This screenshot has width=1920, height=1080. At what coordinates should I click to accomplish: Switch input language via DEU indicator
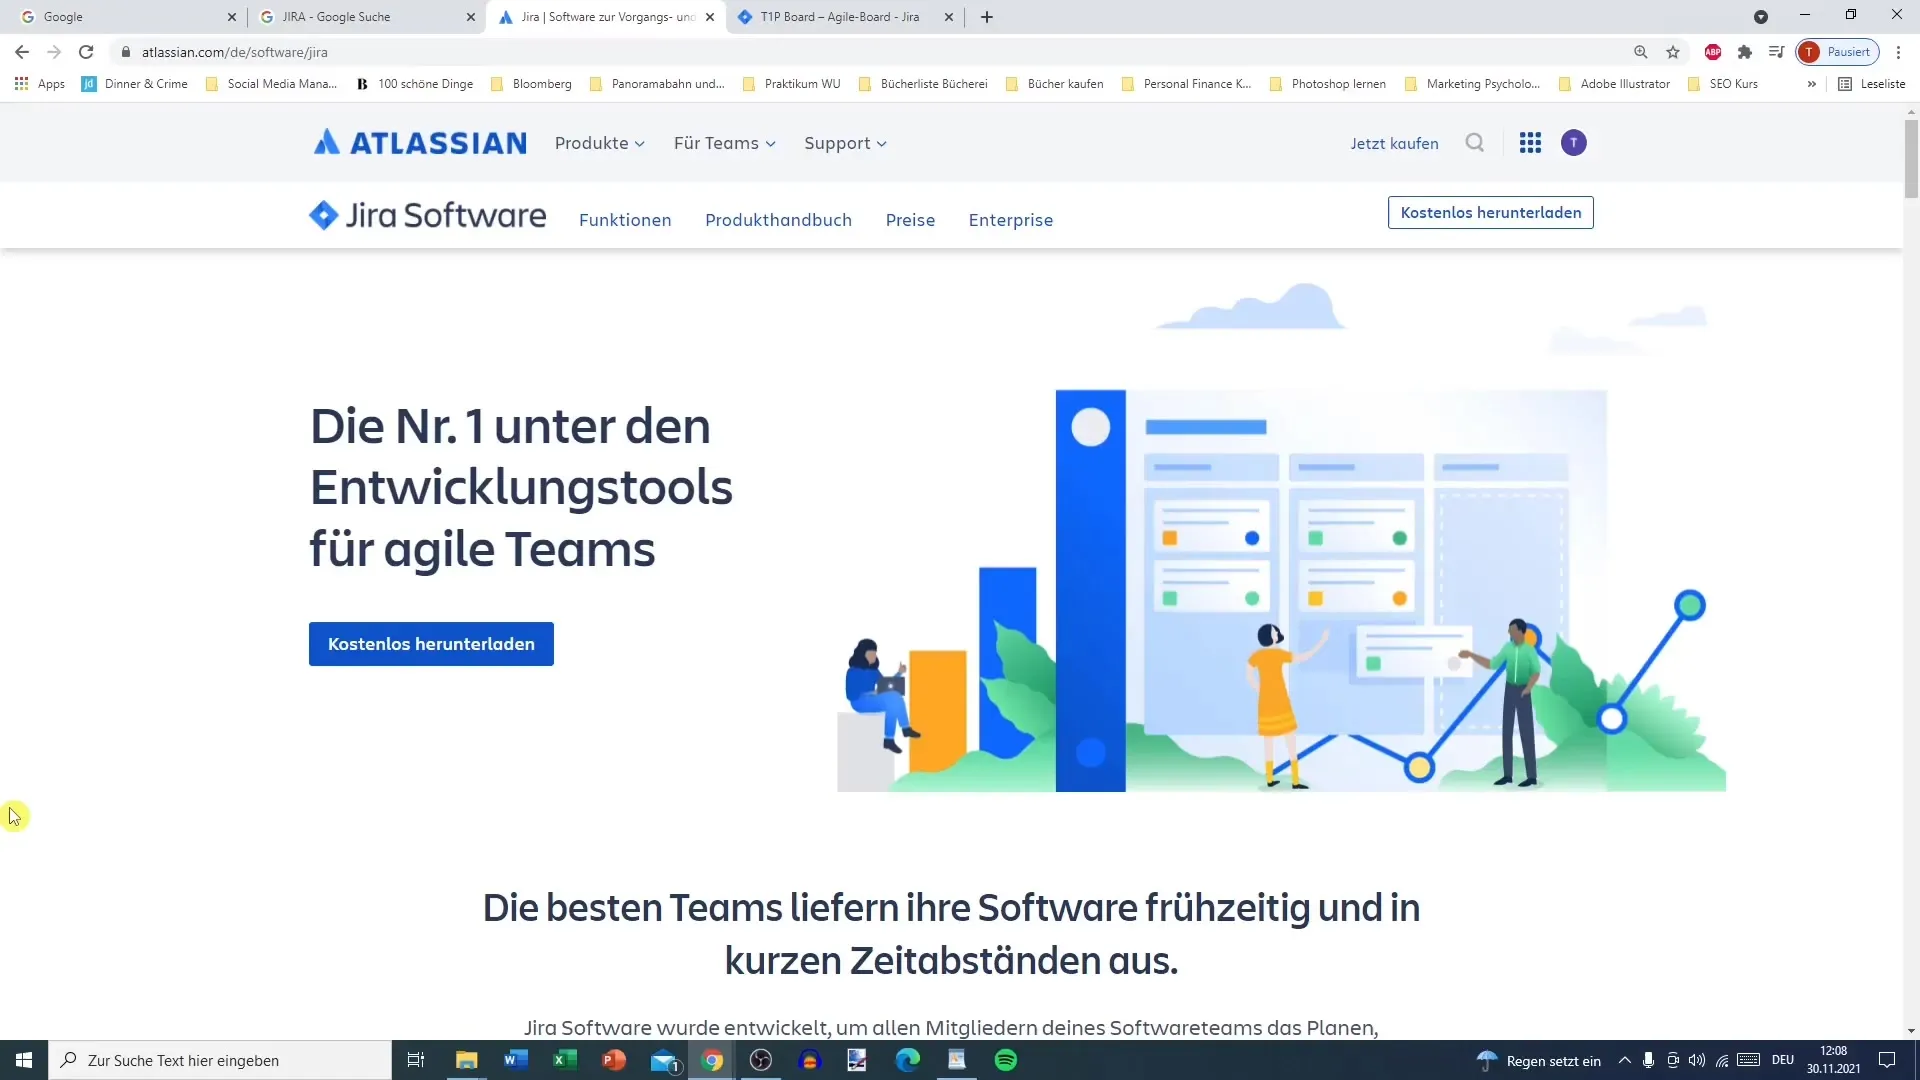click(1783, 1060)
